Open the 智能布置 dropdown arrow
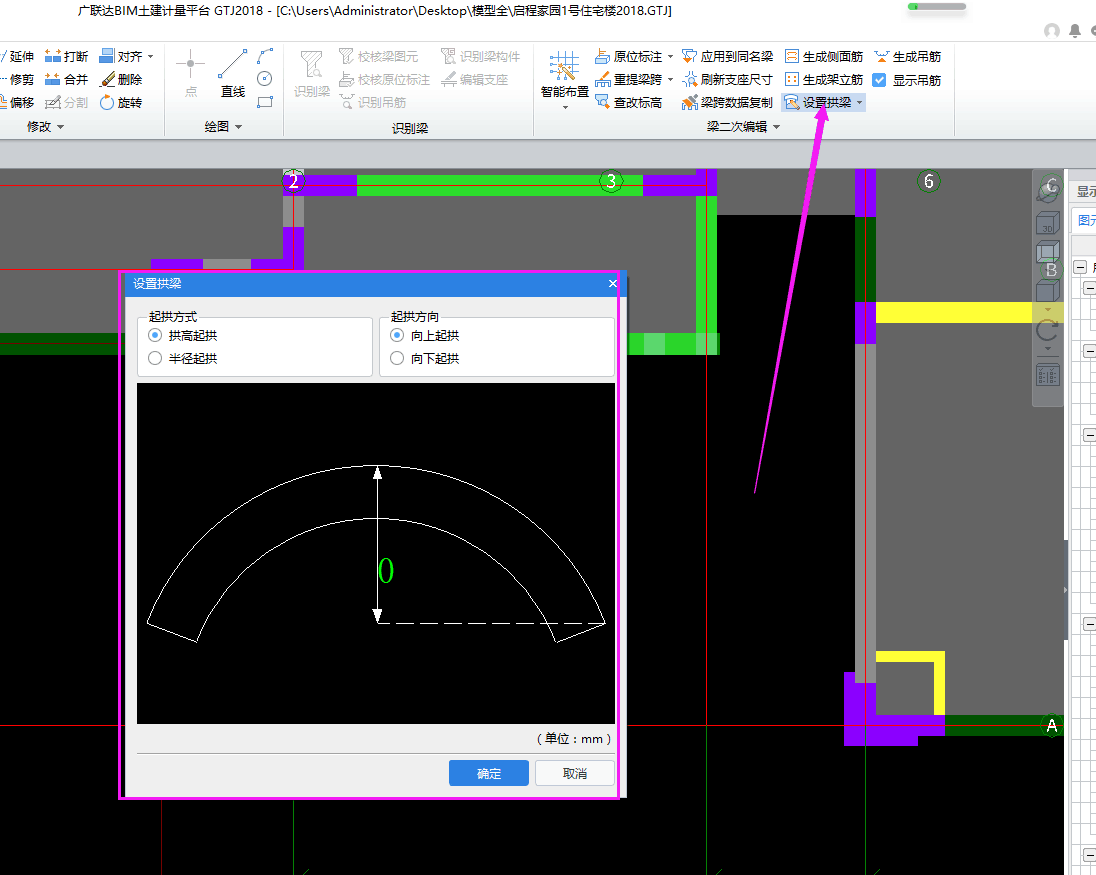The width and height of the screenshot is (1096, 875). [x=565, y=108]
